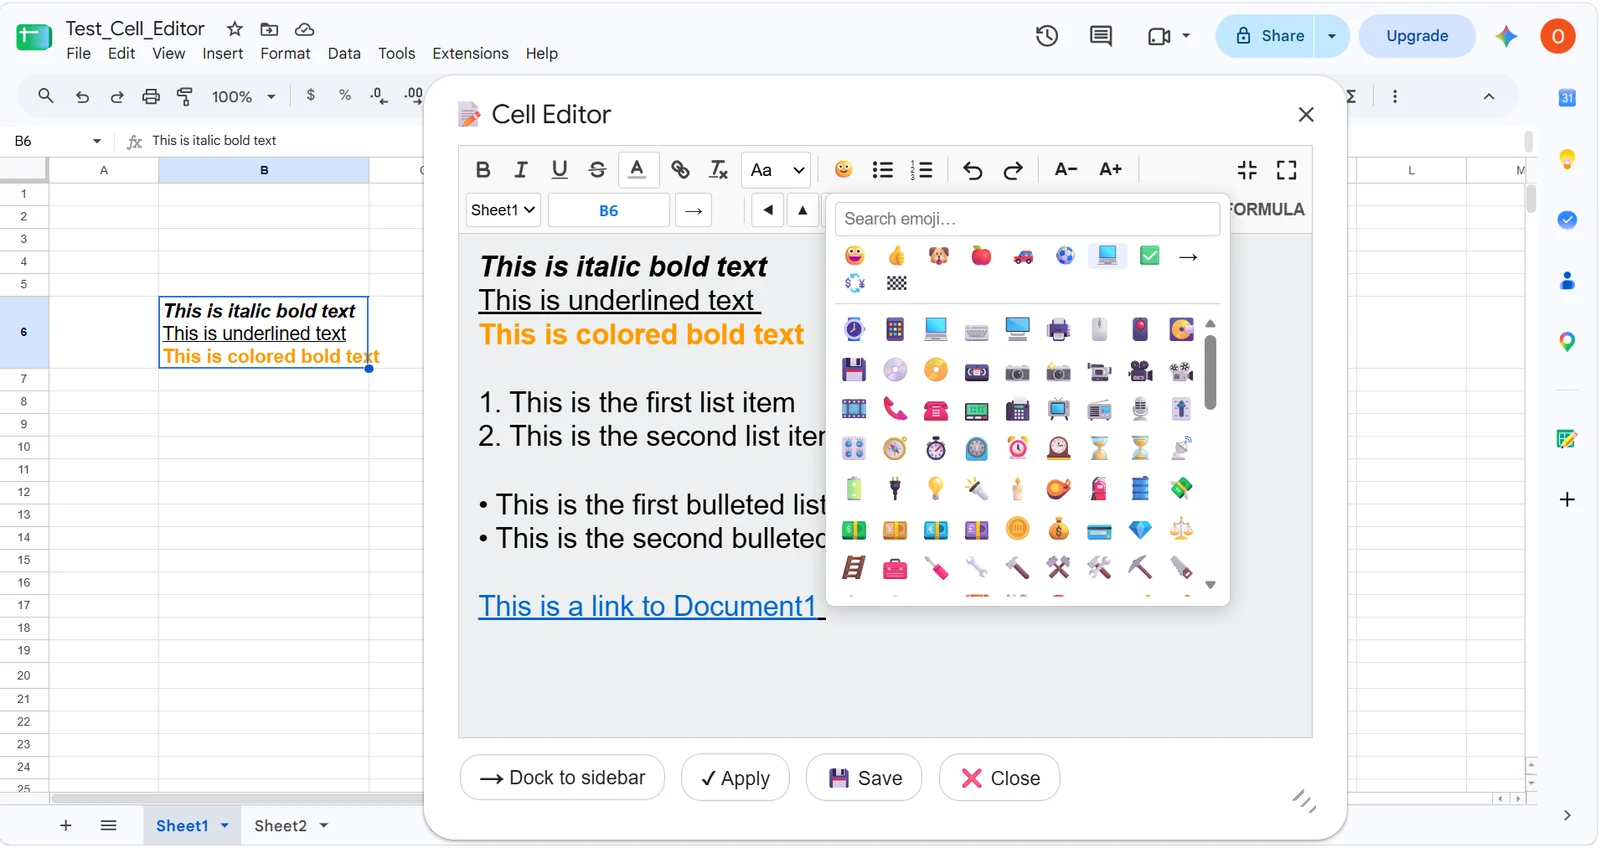Open the all sheets list icon

tap(109, 826)
